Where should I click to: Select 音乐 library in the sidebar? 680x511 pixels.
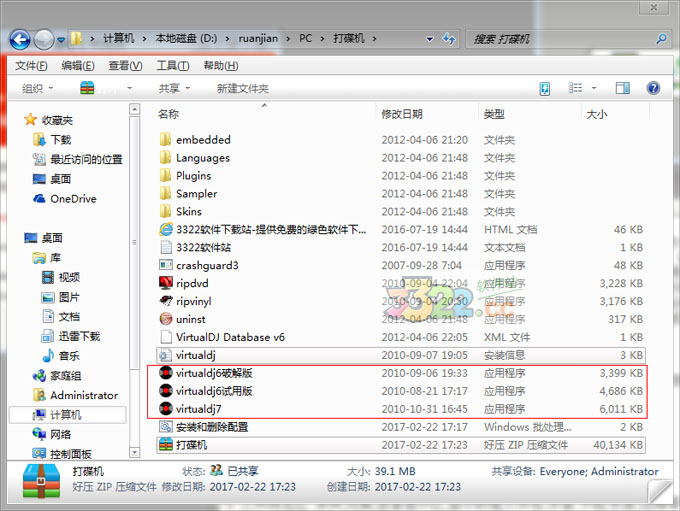[x=61, y=356]
